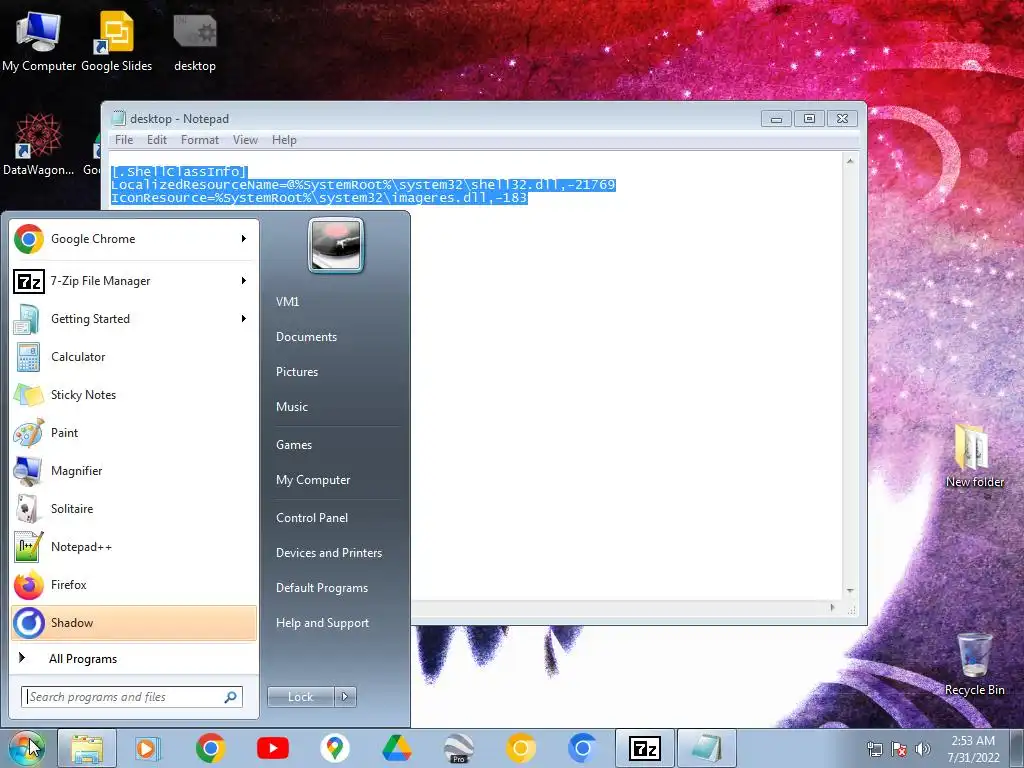Click Notepad vertical scrollbar up arrow
Viewport: 1024px width, 768px height.
850,161
